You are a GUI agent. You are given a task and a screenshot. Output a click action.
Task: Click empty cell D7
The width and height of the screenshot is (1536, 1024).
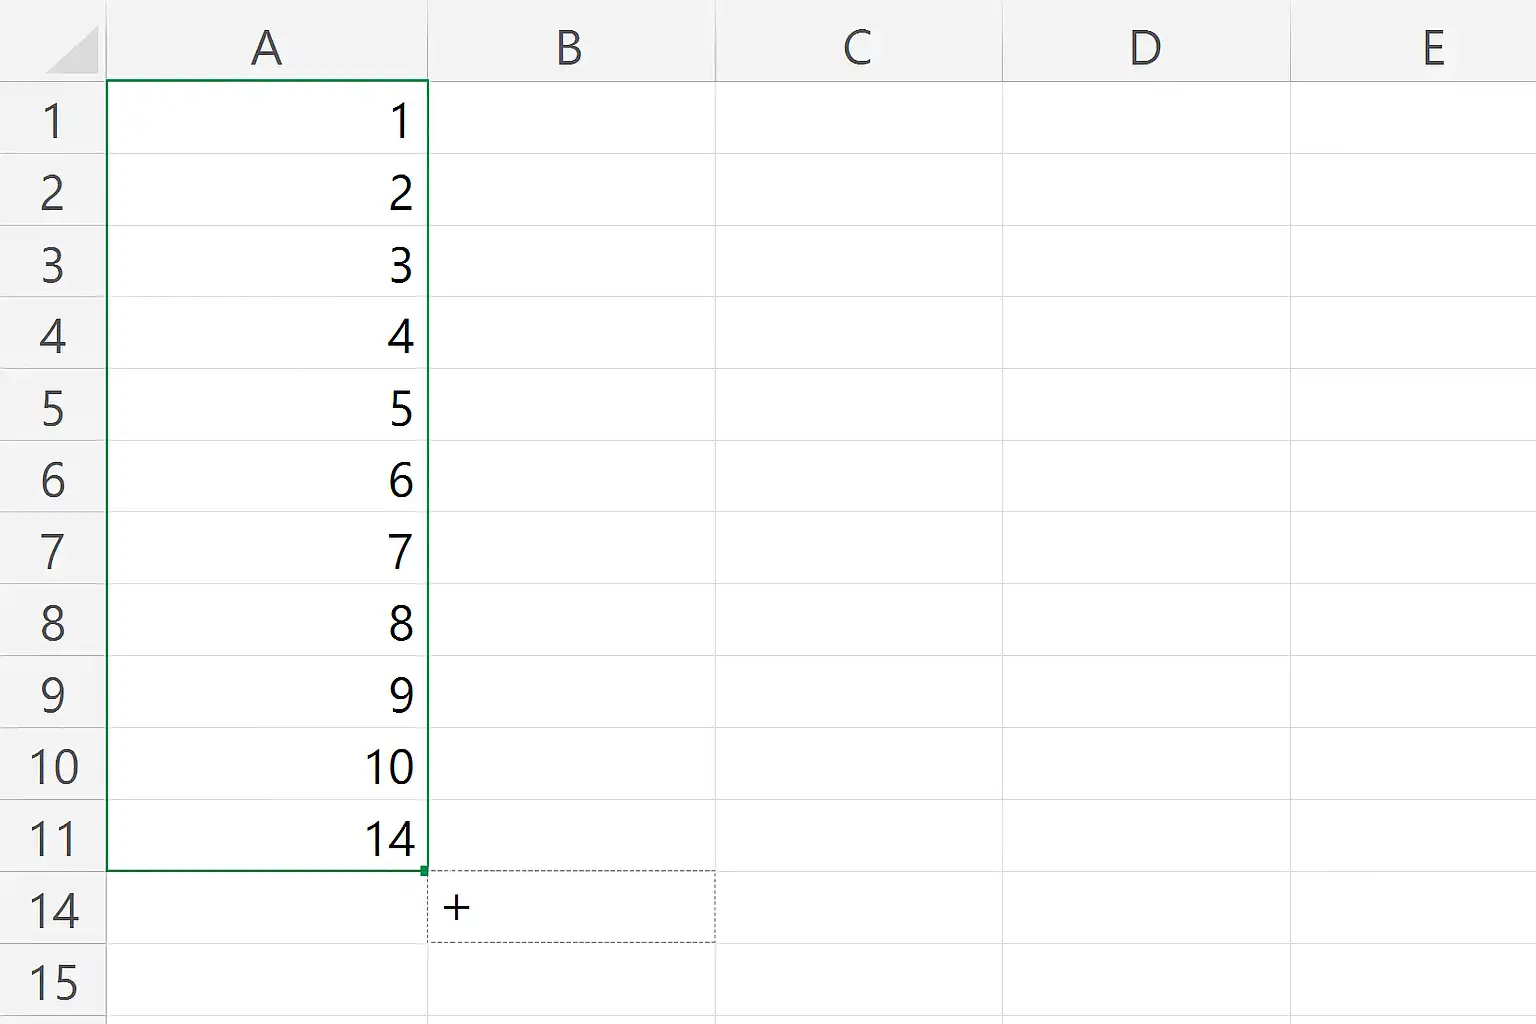pyautogui.click(x=1144, y=551)
